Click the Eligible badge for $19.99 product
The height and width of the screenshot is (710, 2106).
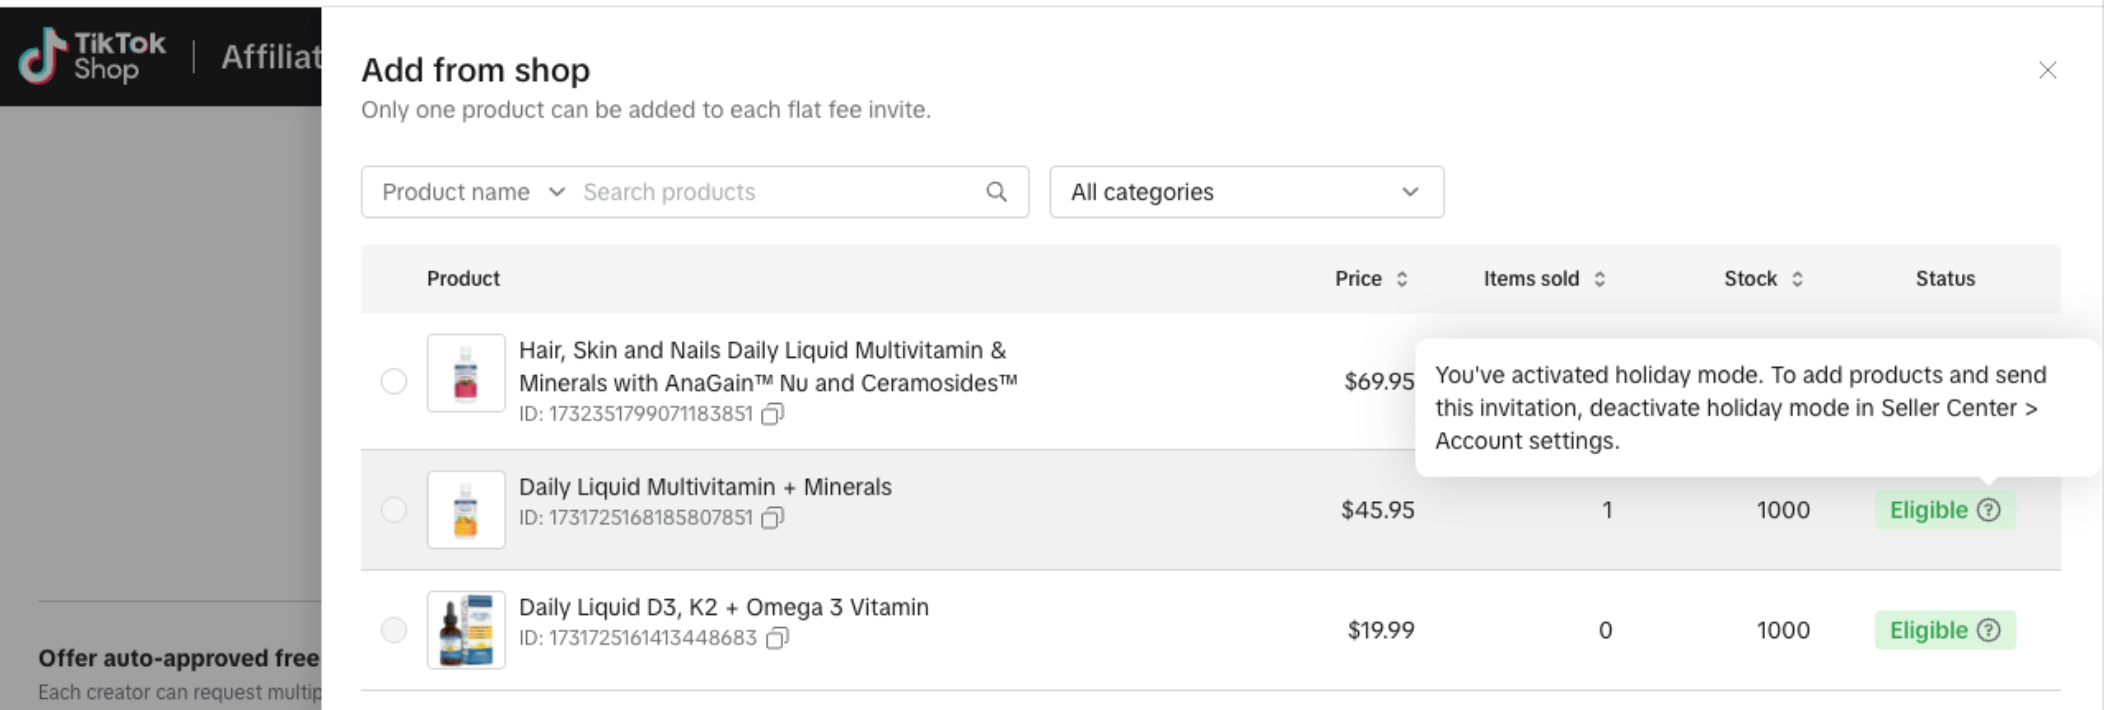pos(1945,630)
